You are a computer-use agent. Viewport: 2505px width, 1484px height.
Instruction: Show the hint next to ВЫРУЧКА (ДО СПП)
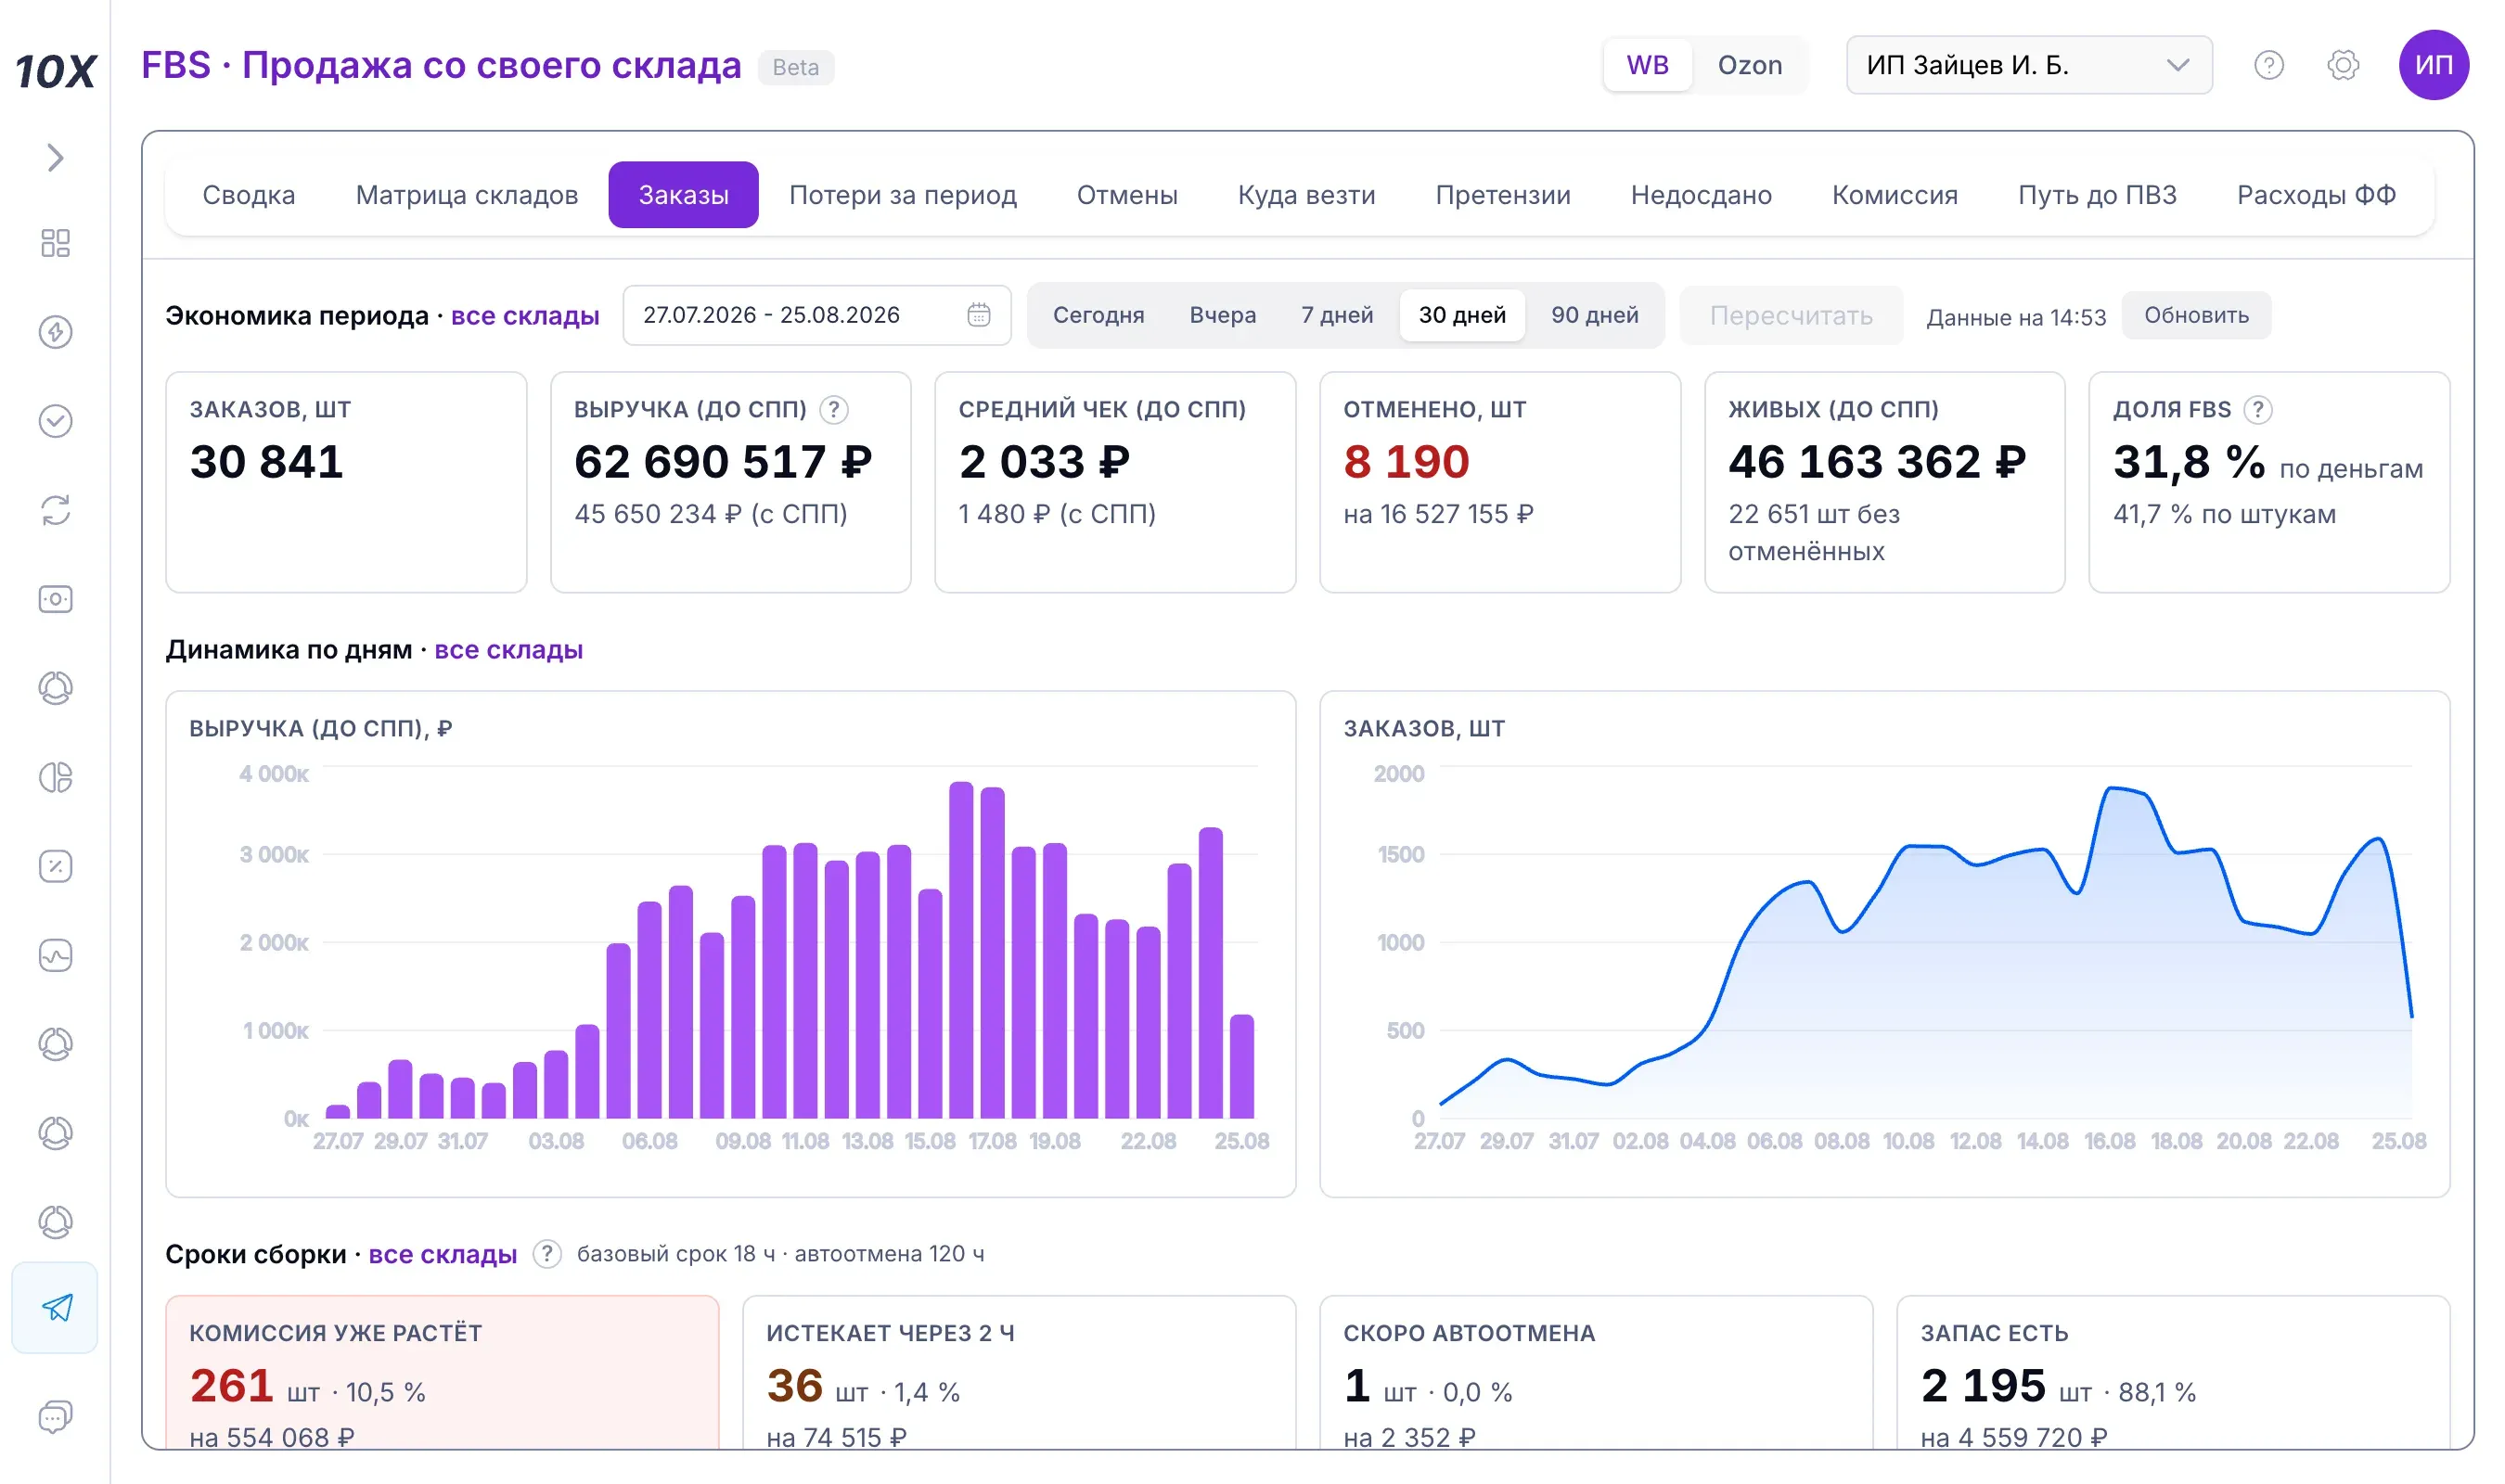(x=834, y=410)
